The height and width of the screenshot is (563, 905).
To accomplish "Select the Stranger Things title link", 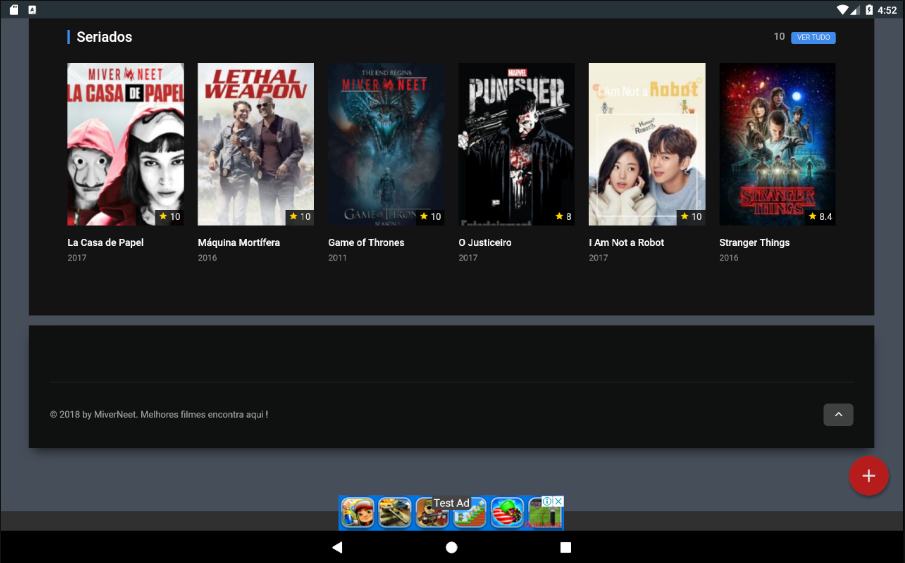I will coord(754,243).
